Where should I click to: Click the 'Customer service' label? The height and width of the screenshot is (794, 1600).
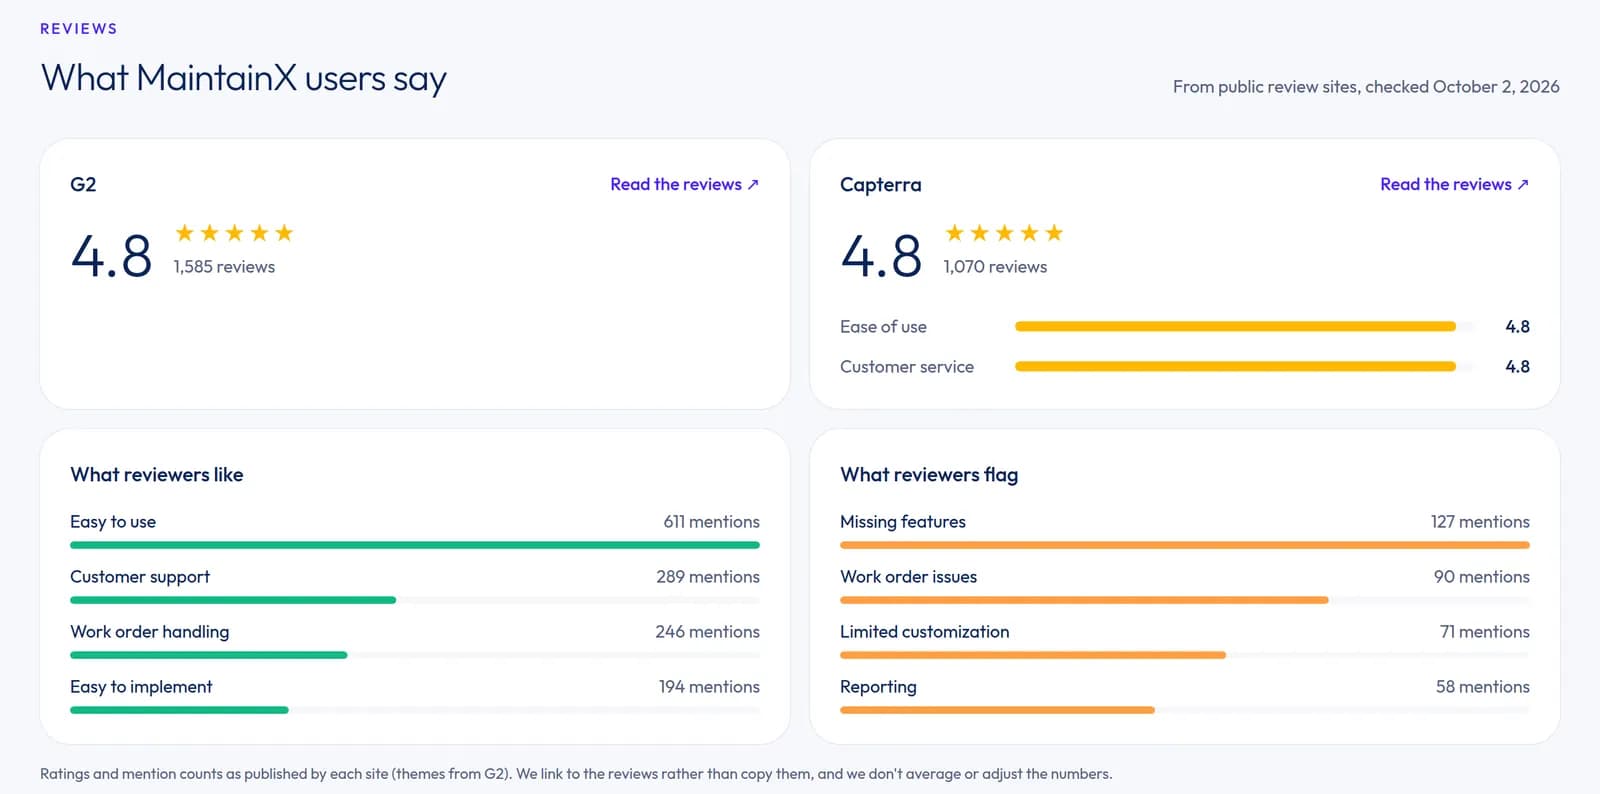[907, 367]
